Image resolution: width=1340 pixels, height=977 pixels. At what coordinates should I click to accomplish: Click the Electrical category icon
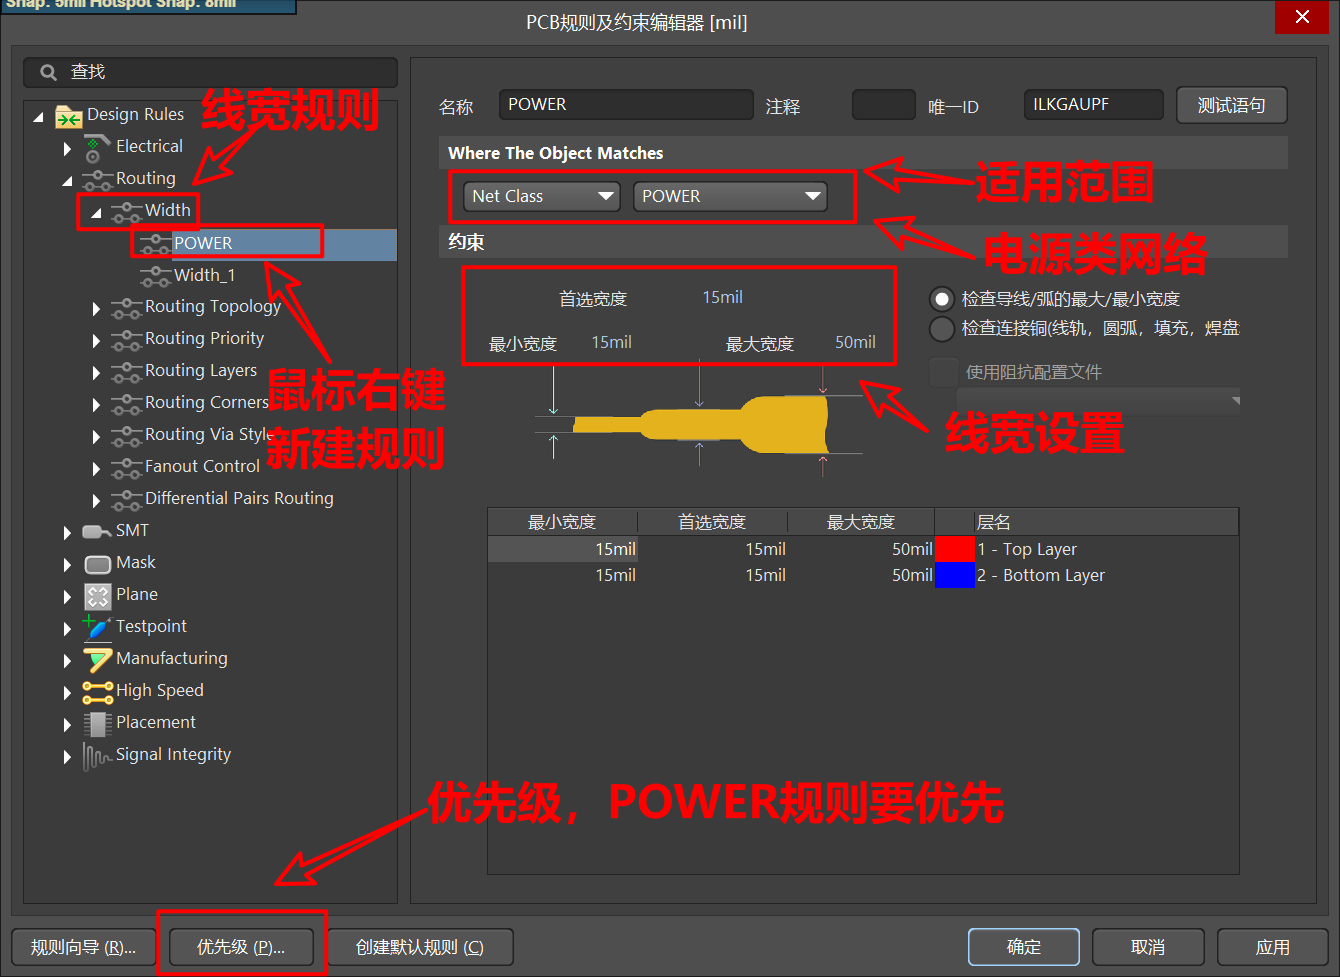coord(95,149)
